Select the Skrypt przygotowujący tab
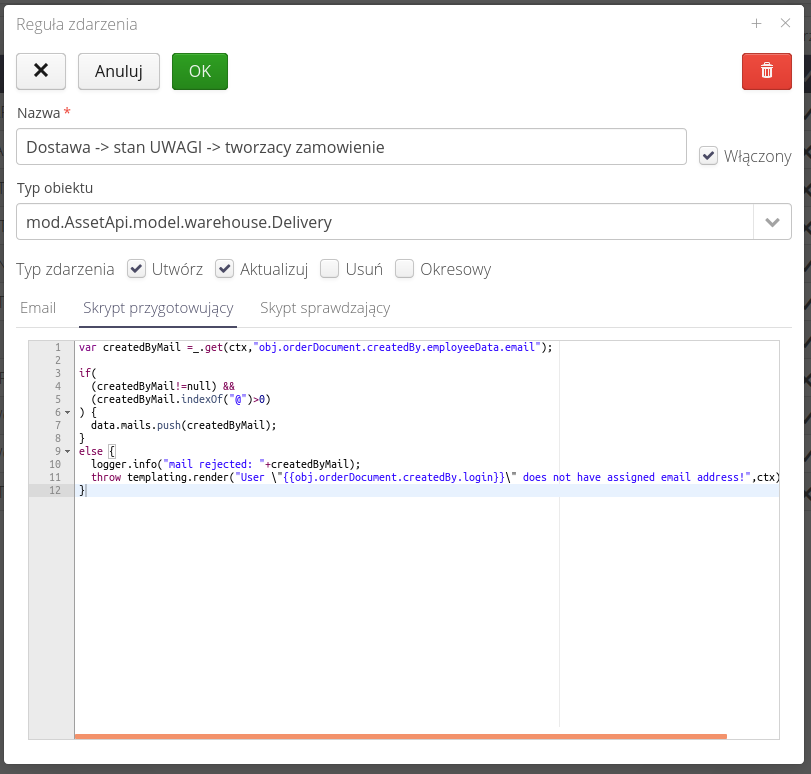The width and height of the screenshot is (811, 774). (158, 308)
